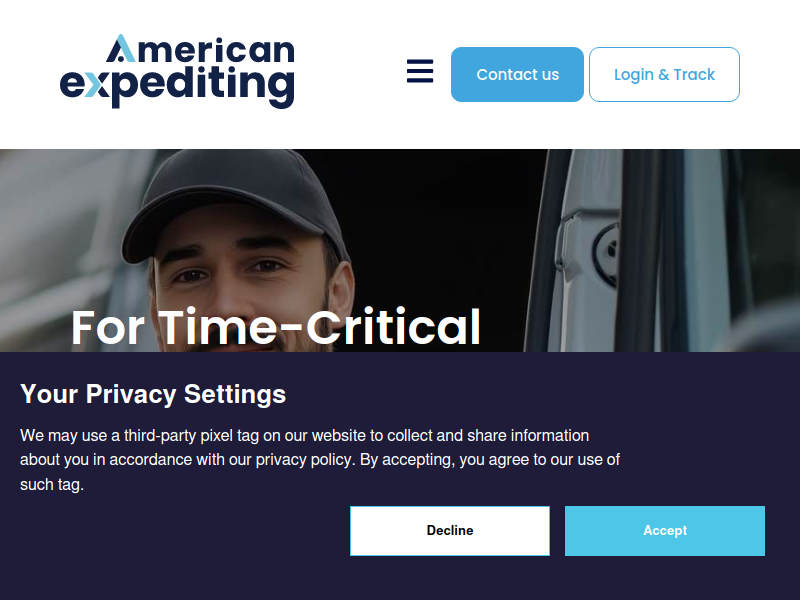Click the word Critical in hero title
This screenshot has width=800, height=600.
click(x=393, y=328)
